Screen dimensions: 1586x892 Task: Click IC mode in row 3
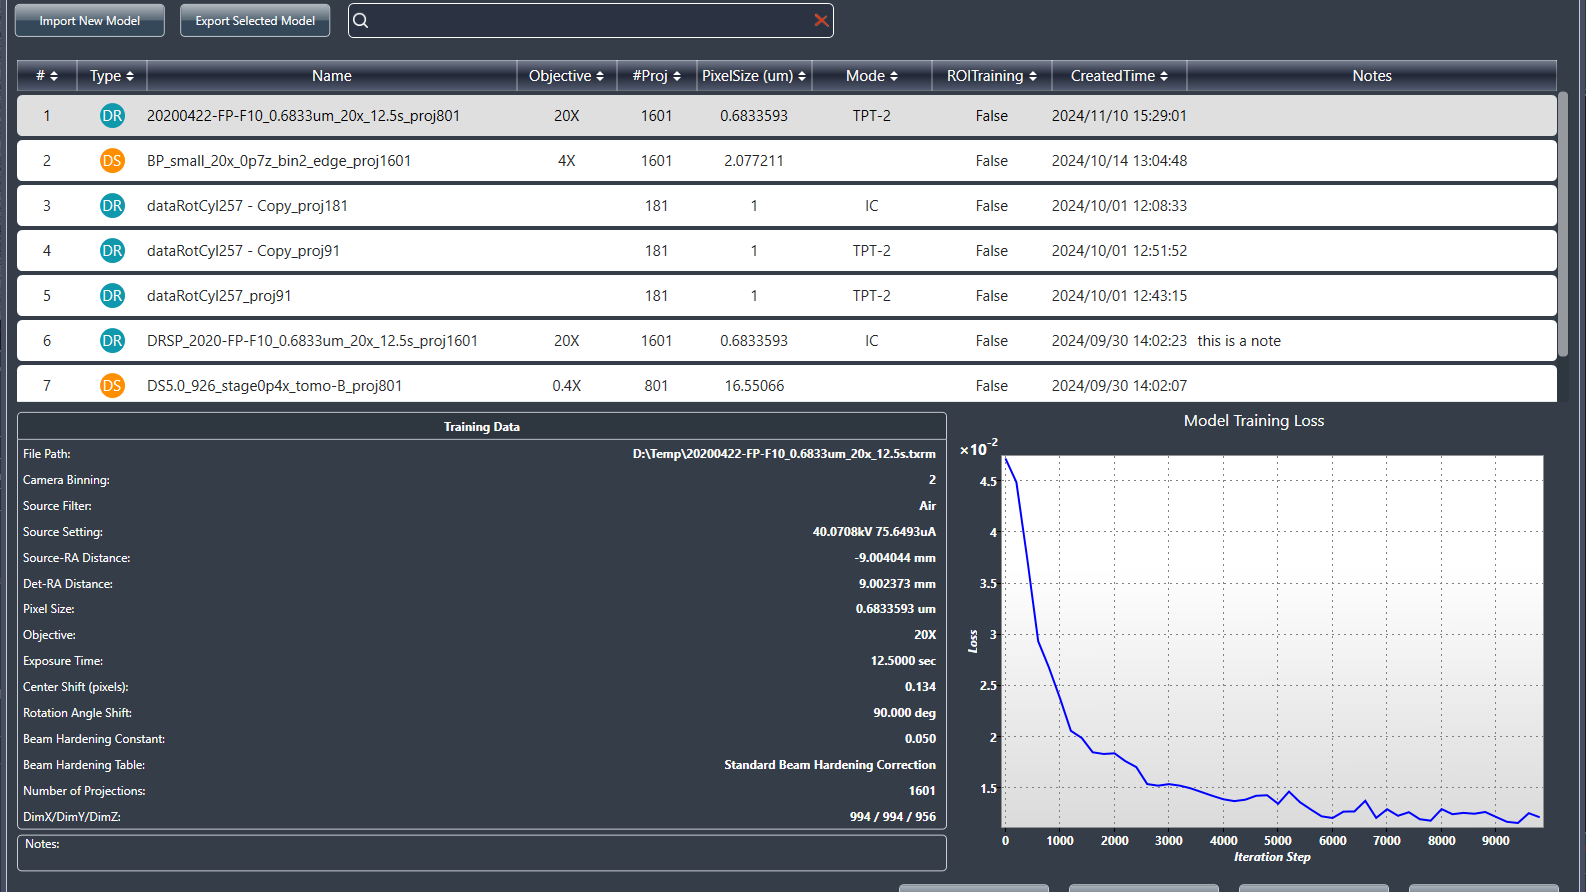[872, 206]
